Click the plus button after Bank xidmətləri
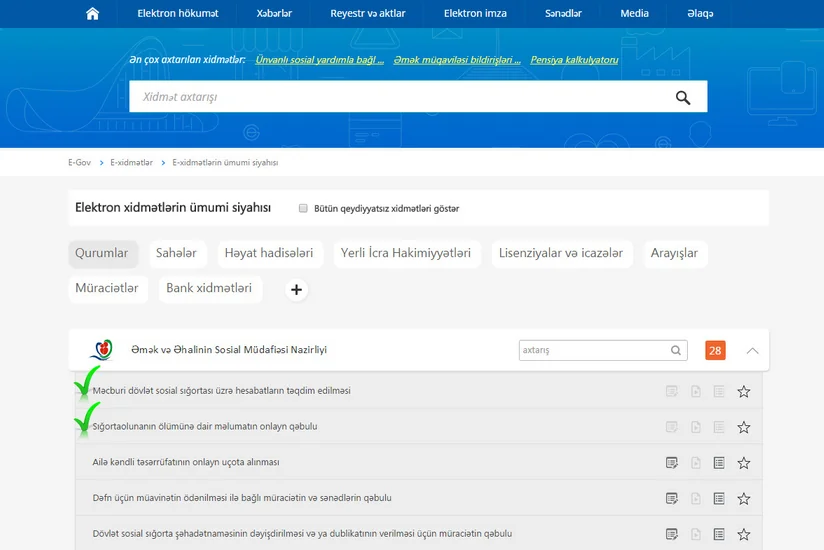Image resolution: width=824 pixels, height=550 pixels. pyautogui.click(x=296, y=289)
